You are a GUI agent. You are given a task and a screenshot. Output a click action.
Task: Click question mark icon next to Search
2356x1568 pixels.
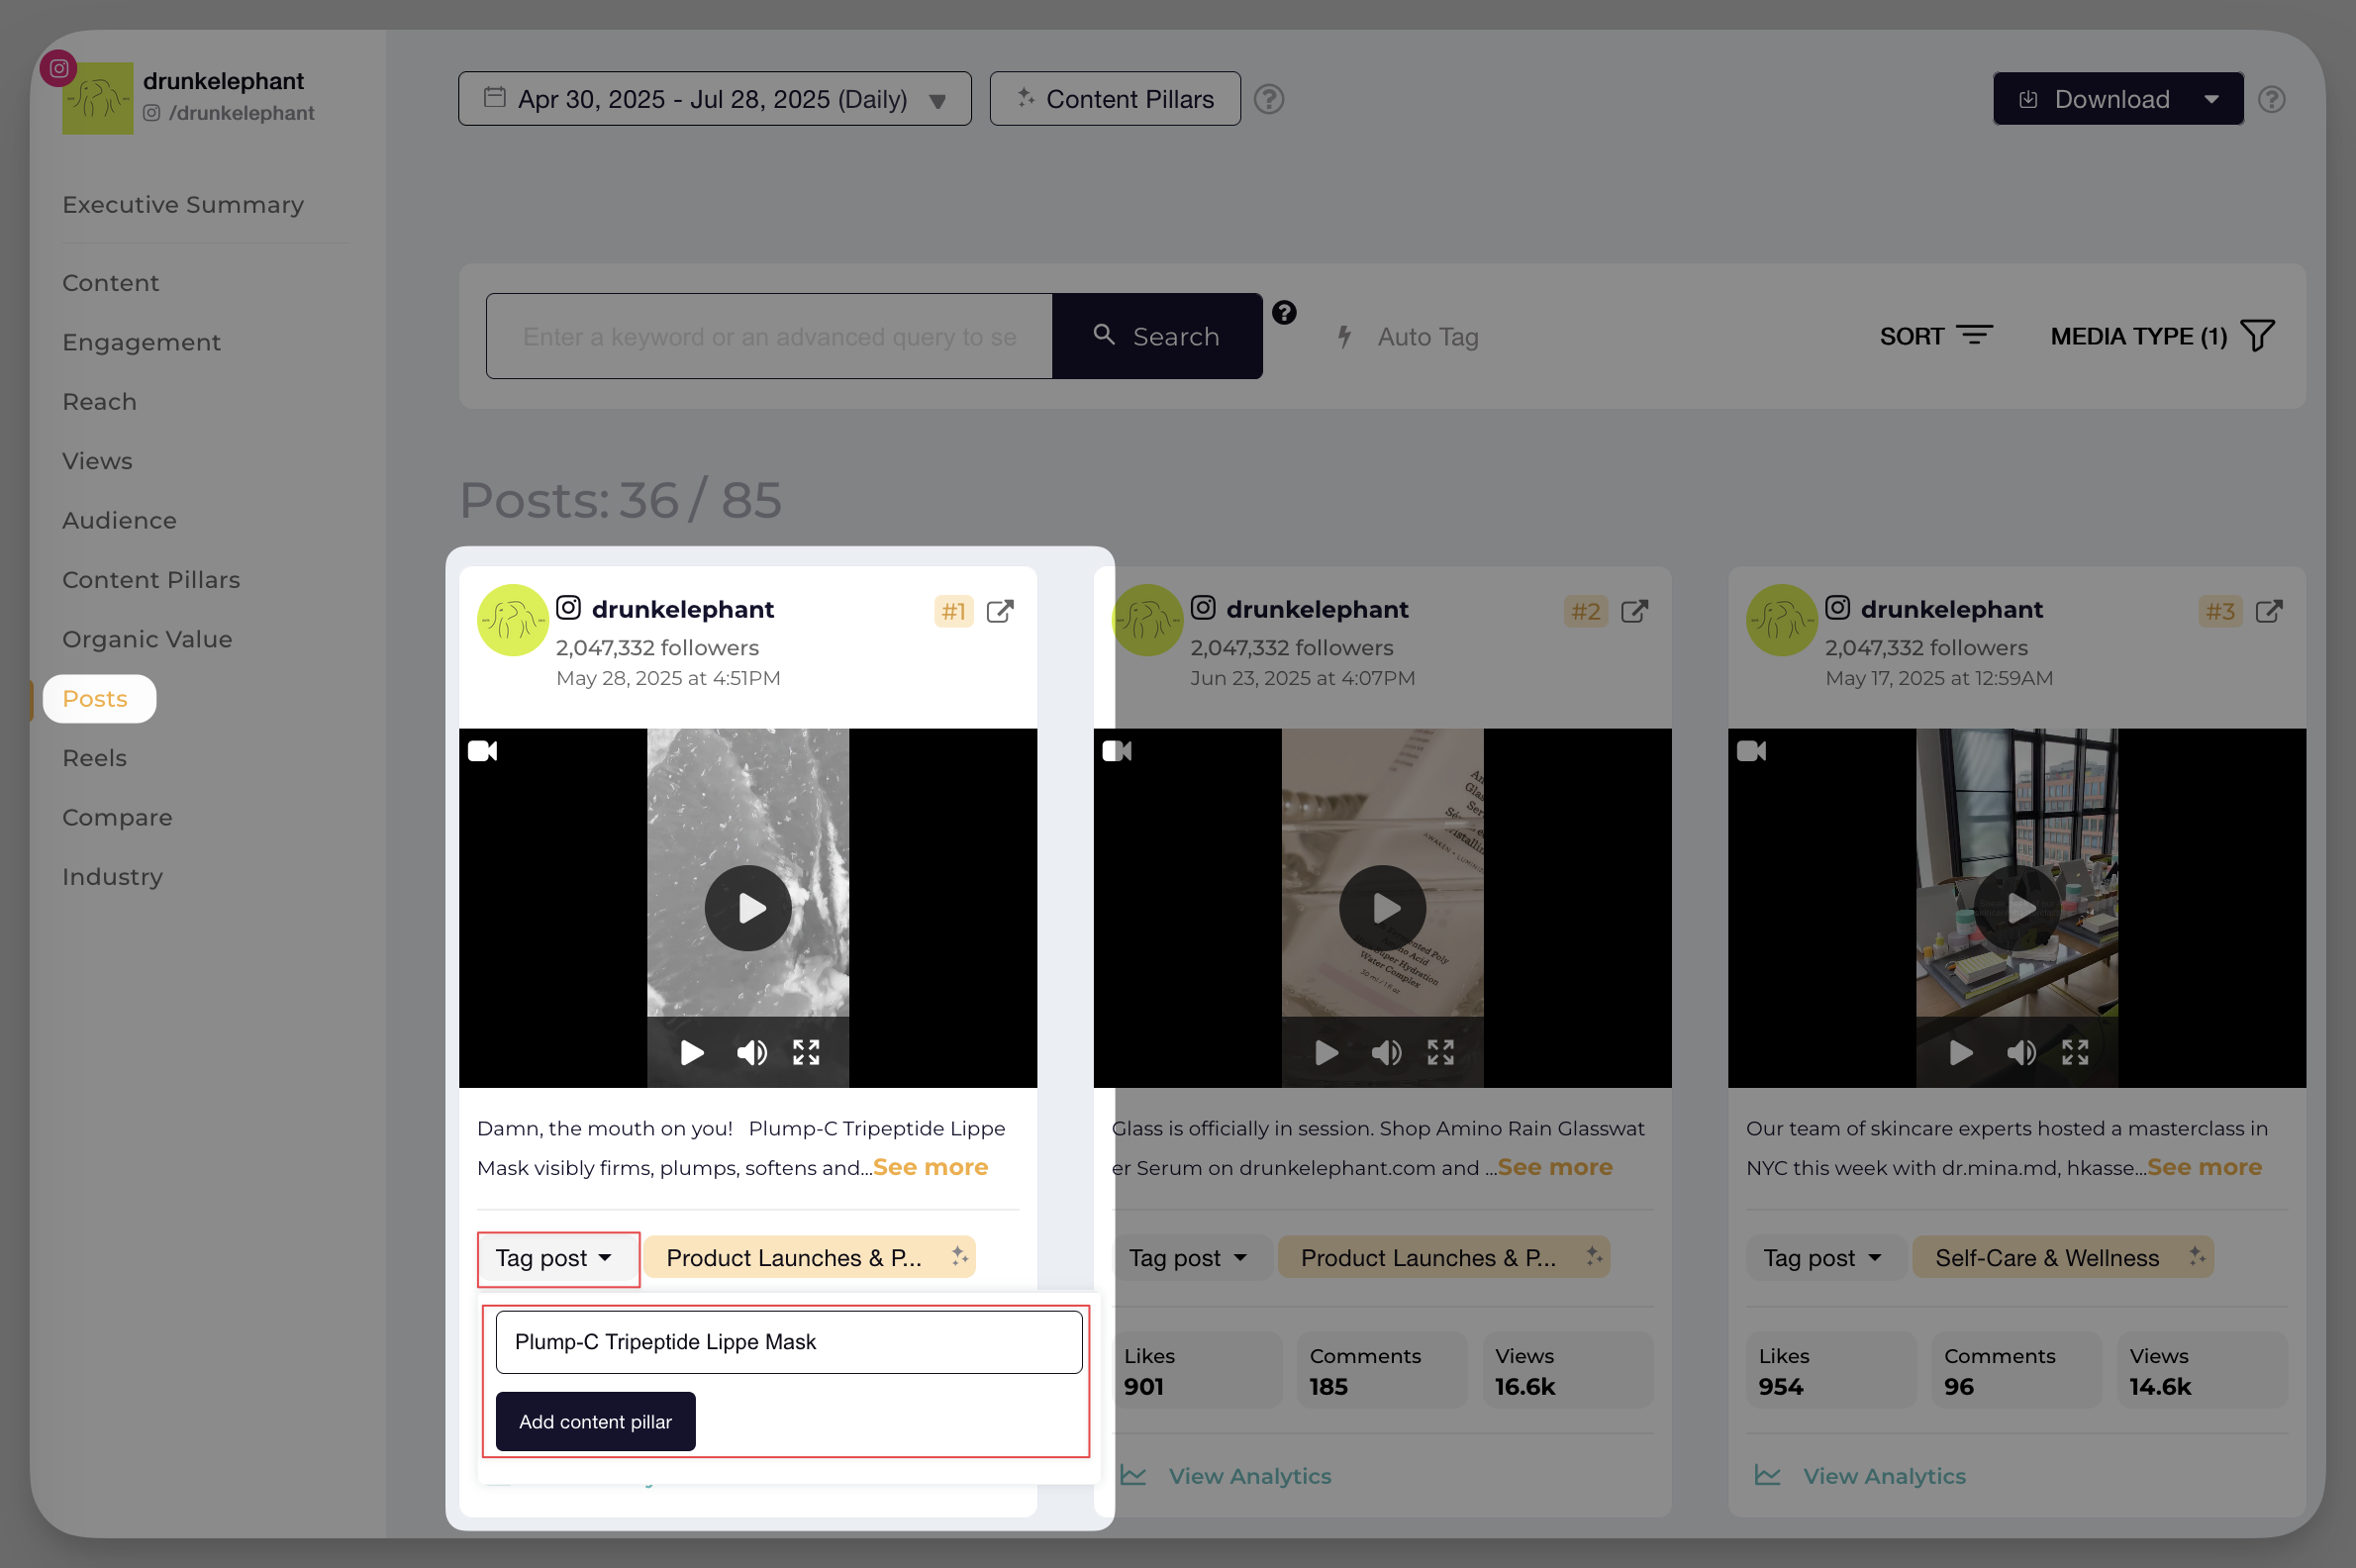coord(1284,313)
